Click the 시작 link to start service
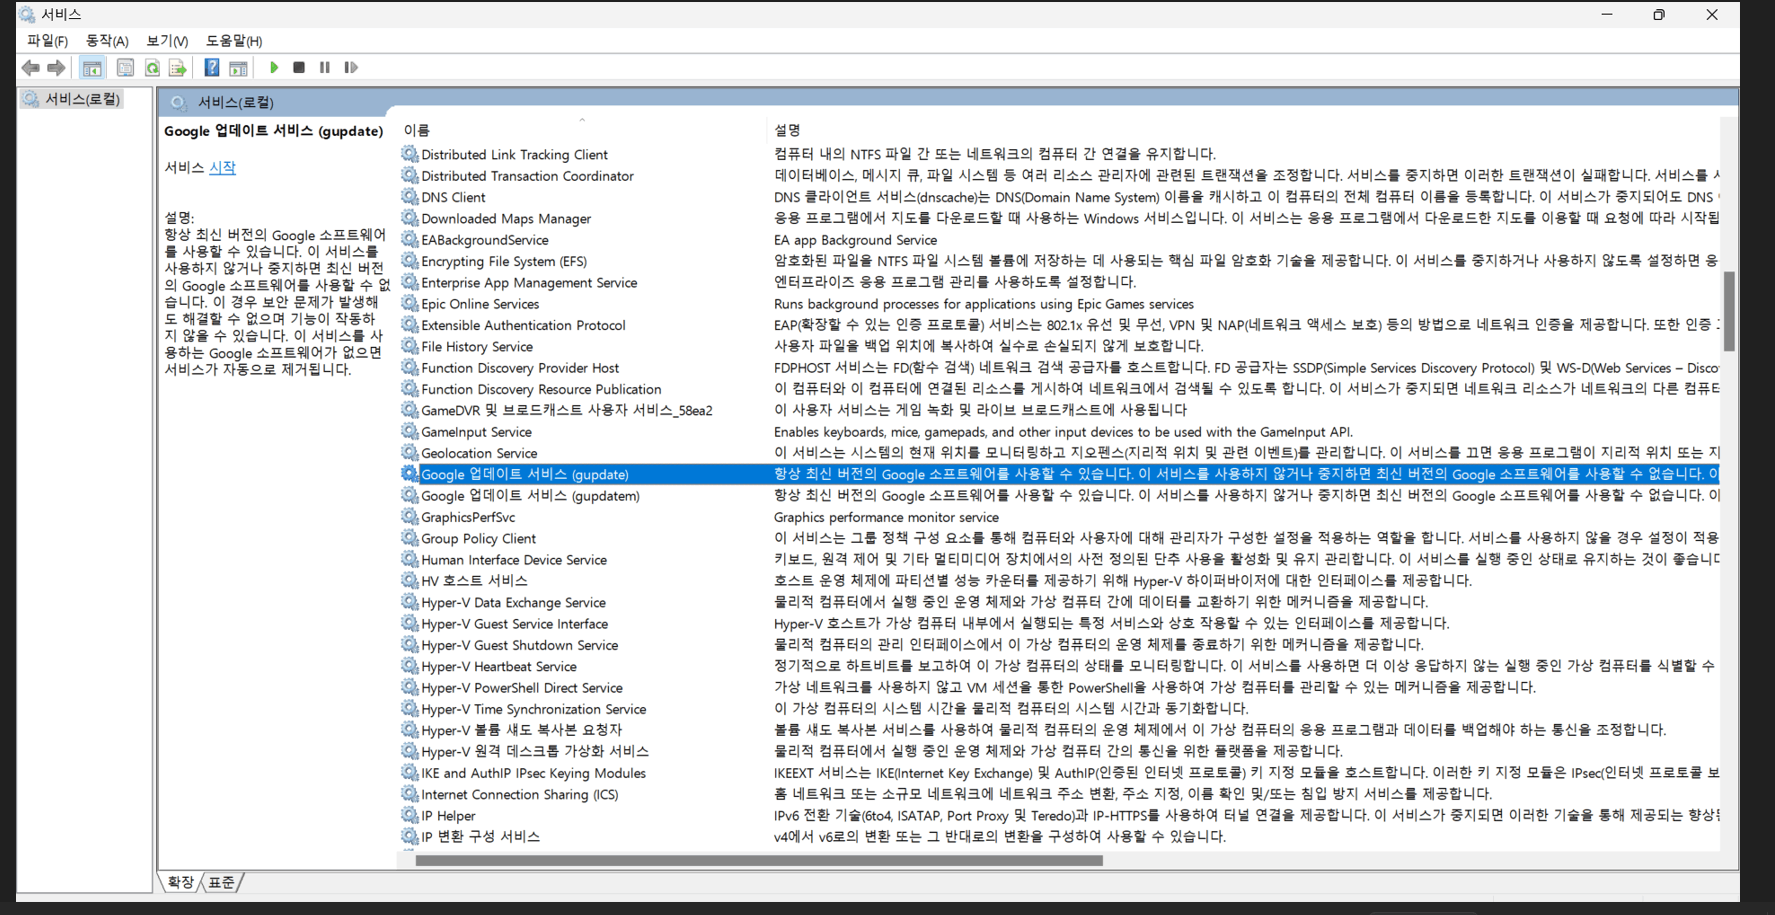Image resolution: width=1775 pixels, height=915 pixels. pyautogui.click(x=222, y=168)
